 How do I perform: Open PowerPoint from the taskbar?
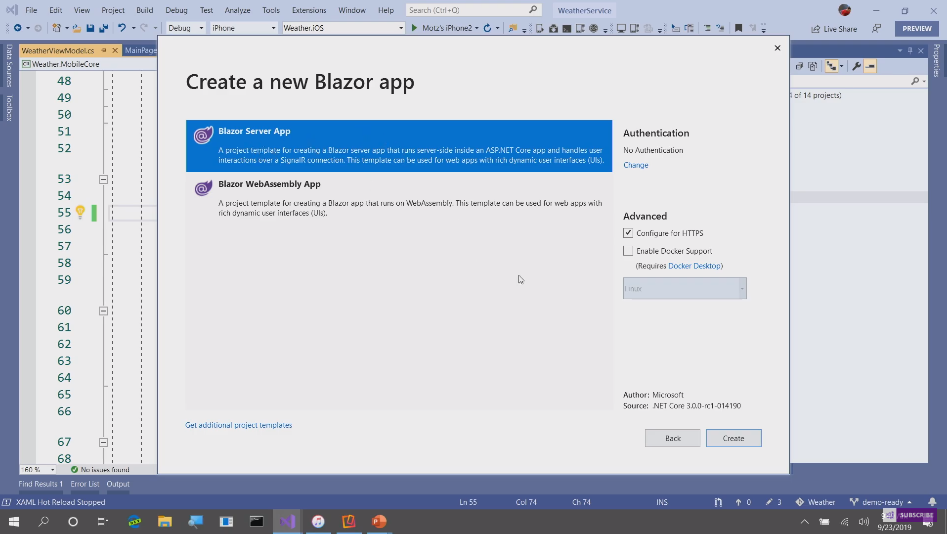[x=379, y=522]
